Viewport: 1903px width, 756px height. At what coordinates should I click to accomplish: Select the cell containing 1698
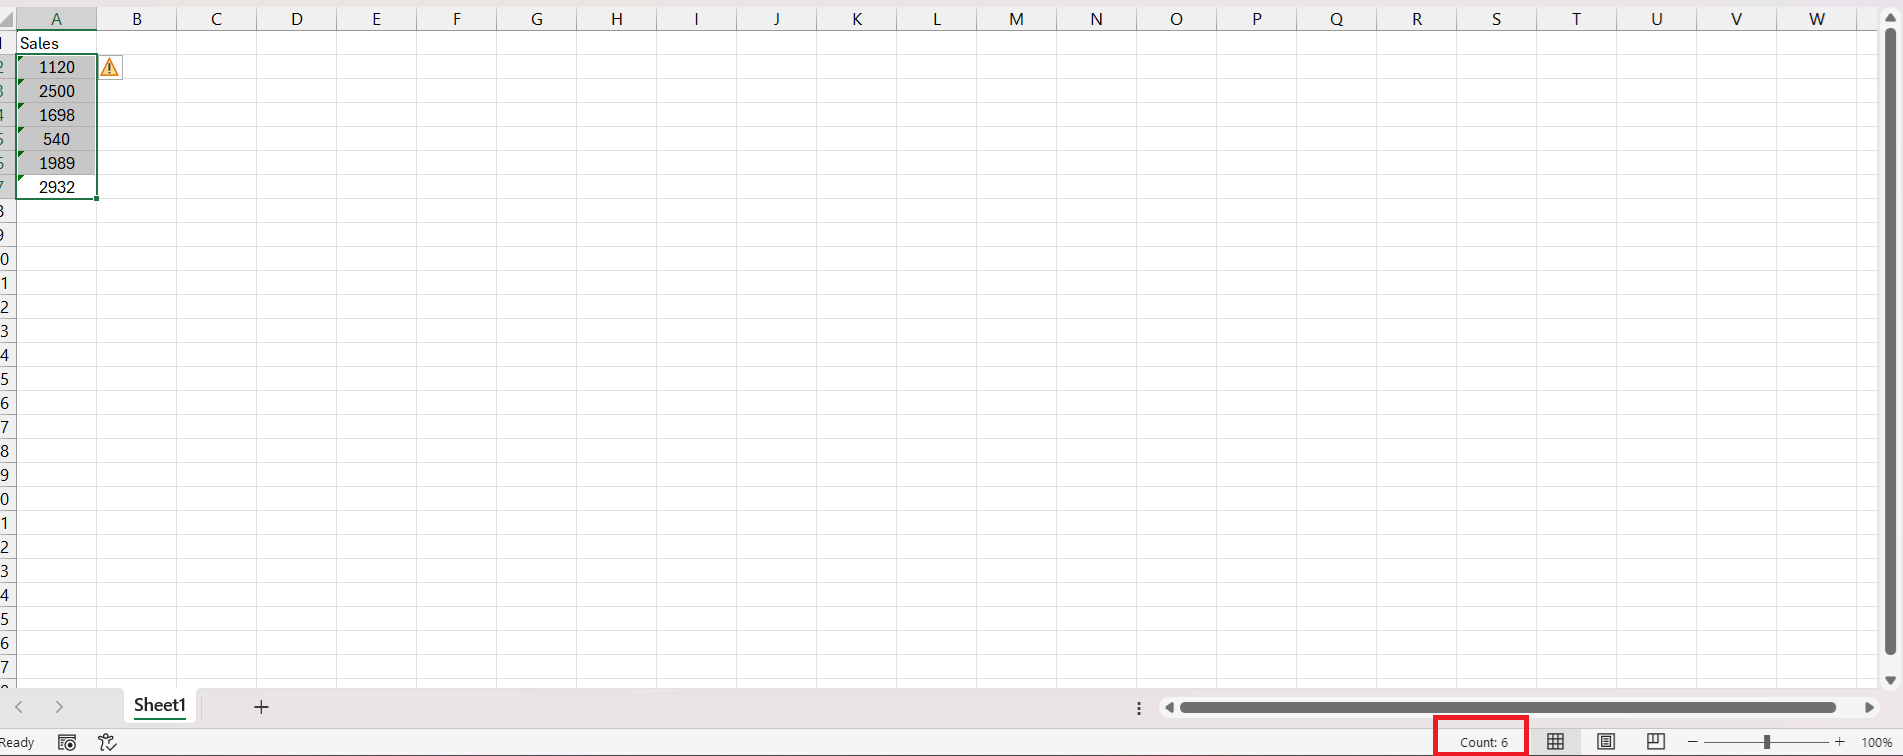(x=56, y=115)
